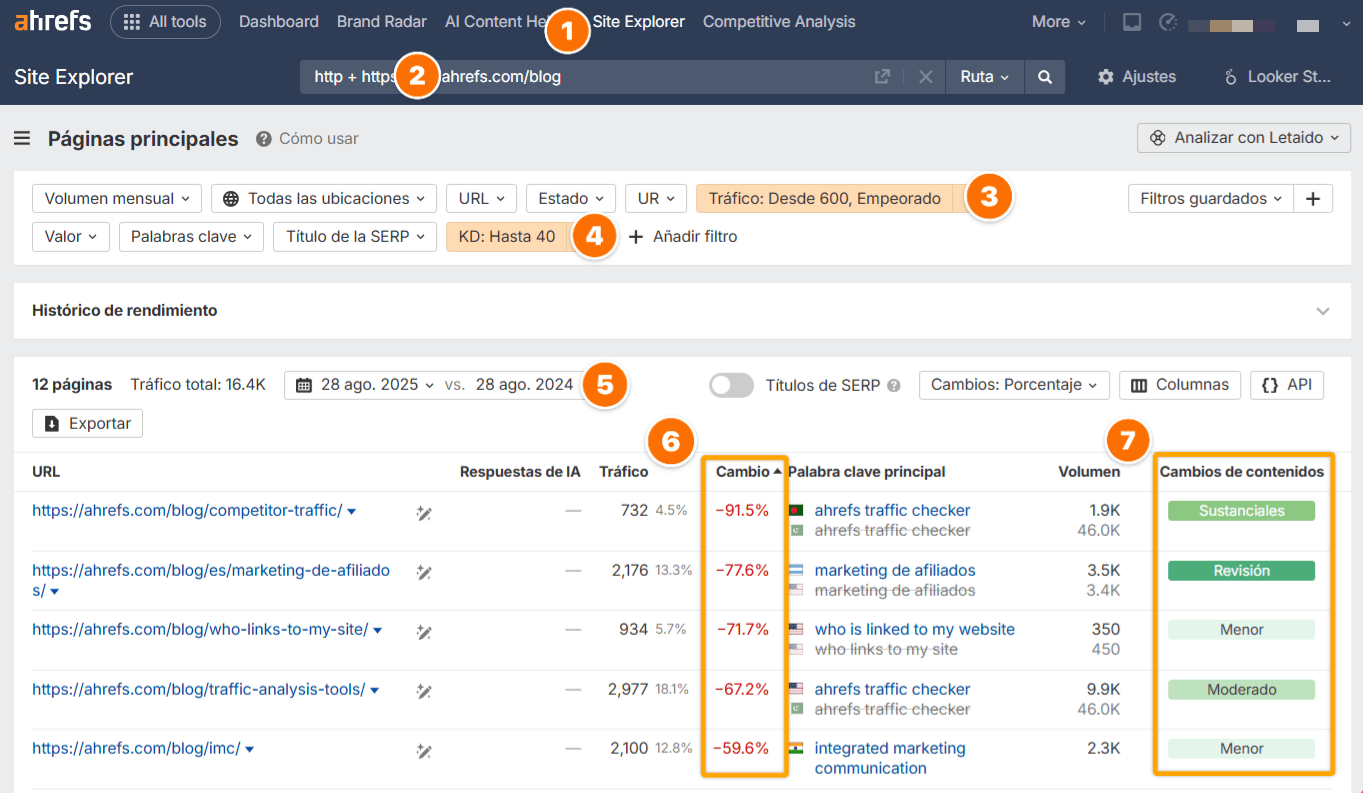
Task: Open the All tools grid menu
Action: pos(165,21)
